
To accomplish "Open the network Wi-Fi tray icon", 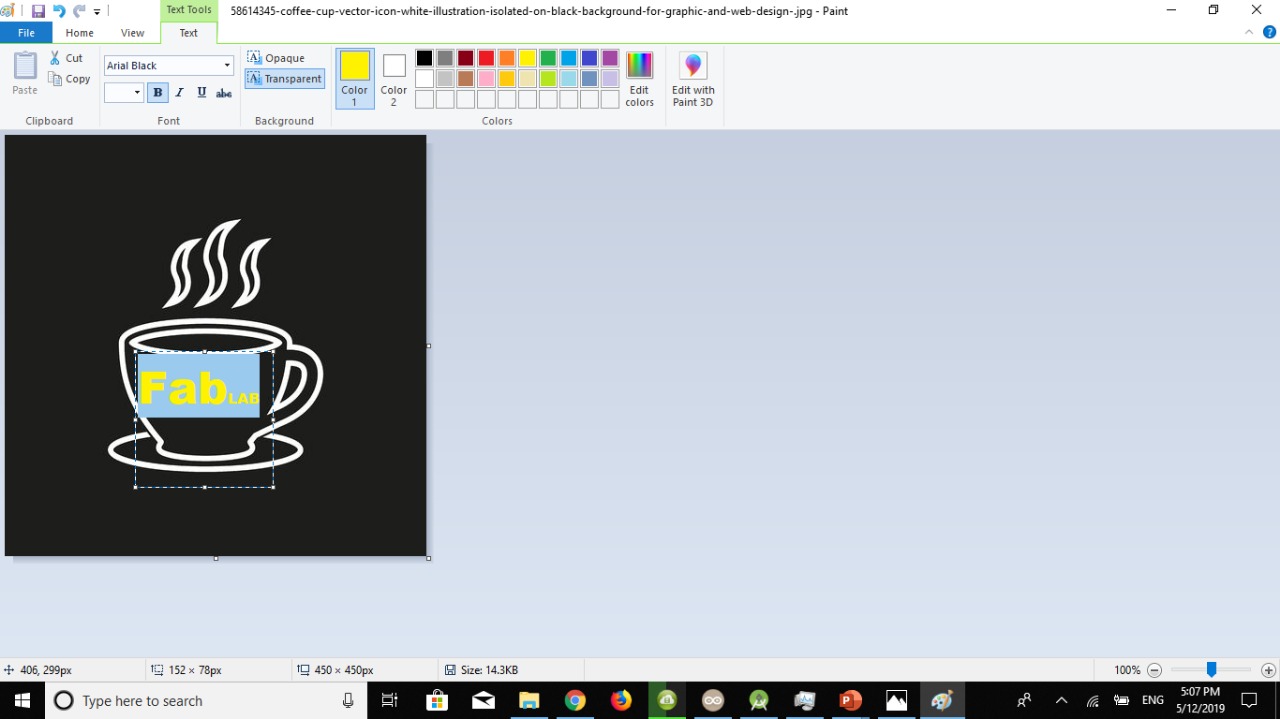I will [1093, 700].
